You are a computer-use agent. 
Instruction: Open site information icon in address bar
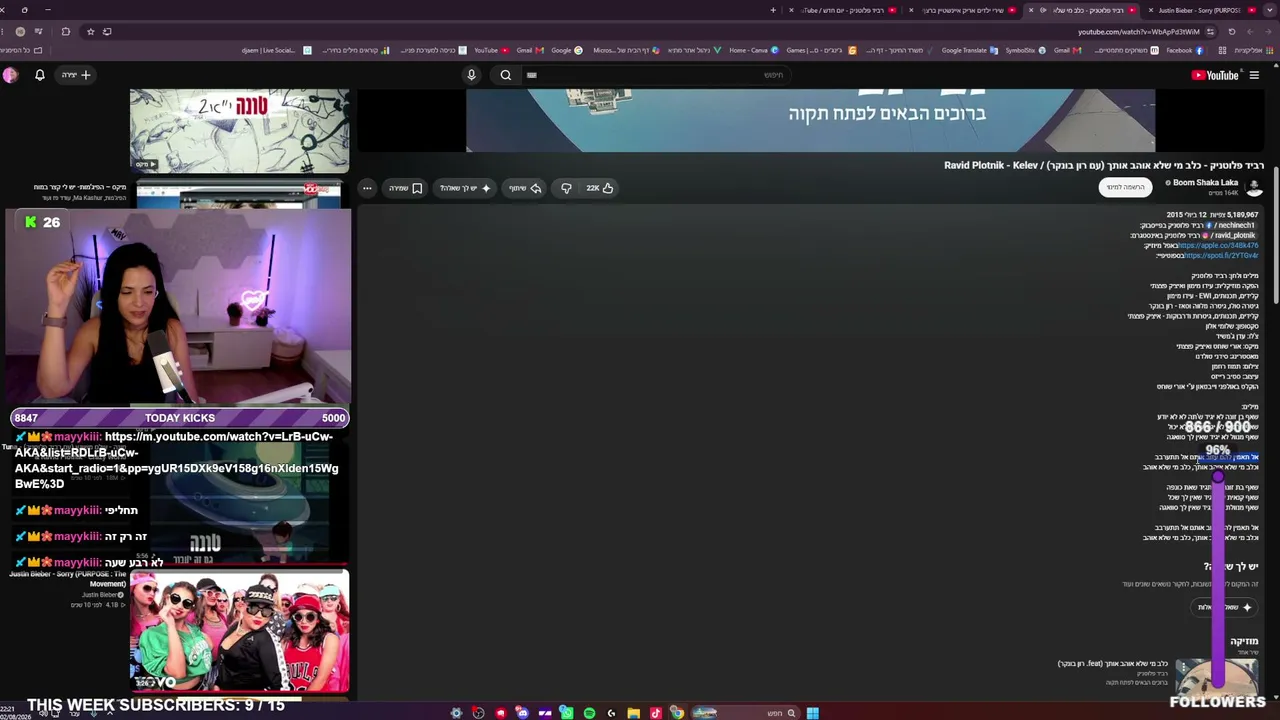click(1210, 31)
